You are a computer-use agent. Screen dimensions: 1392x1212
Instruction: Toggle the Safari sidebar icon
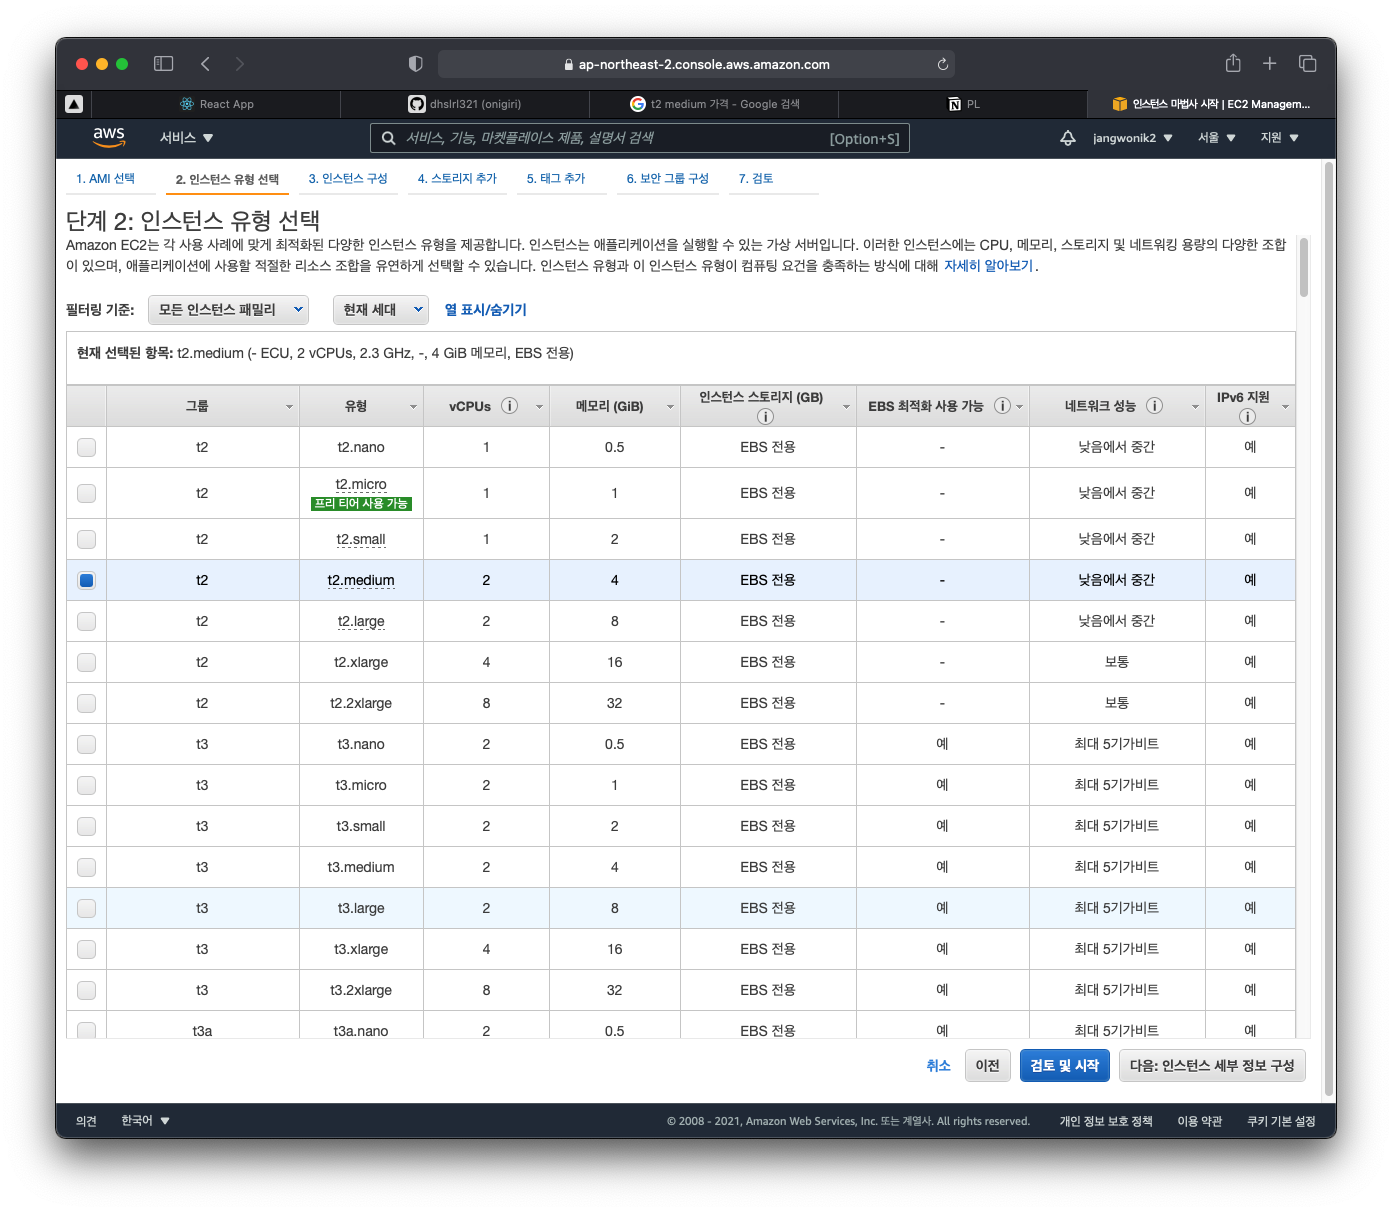click(163, 64)
